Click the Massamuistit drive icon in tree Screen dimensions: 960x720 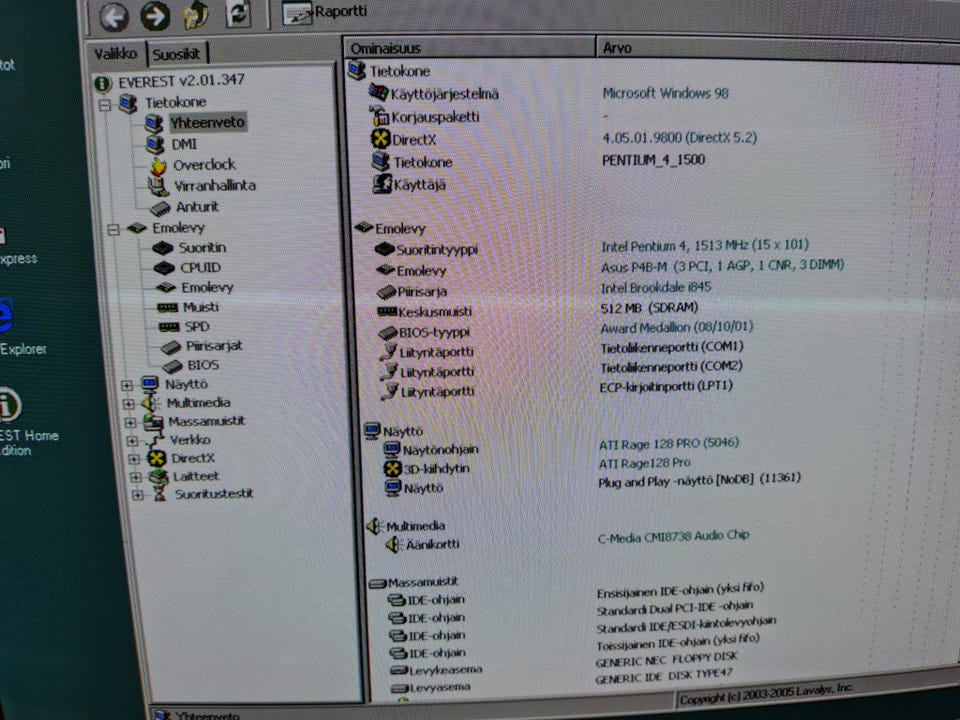tap(152, 422)
